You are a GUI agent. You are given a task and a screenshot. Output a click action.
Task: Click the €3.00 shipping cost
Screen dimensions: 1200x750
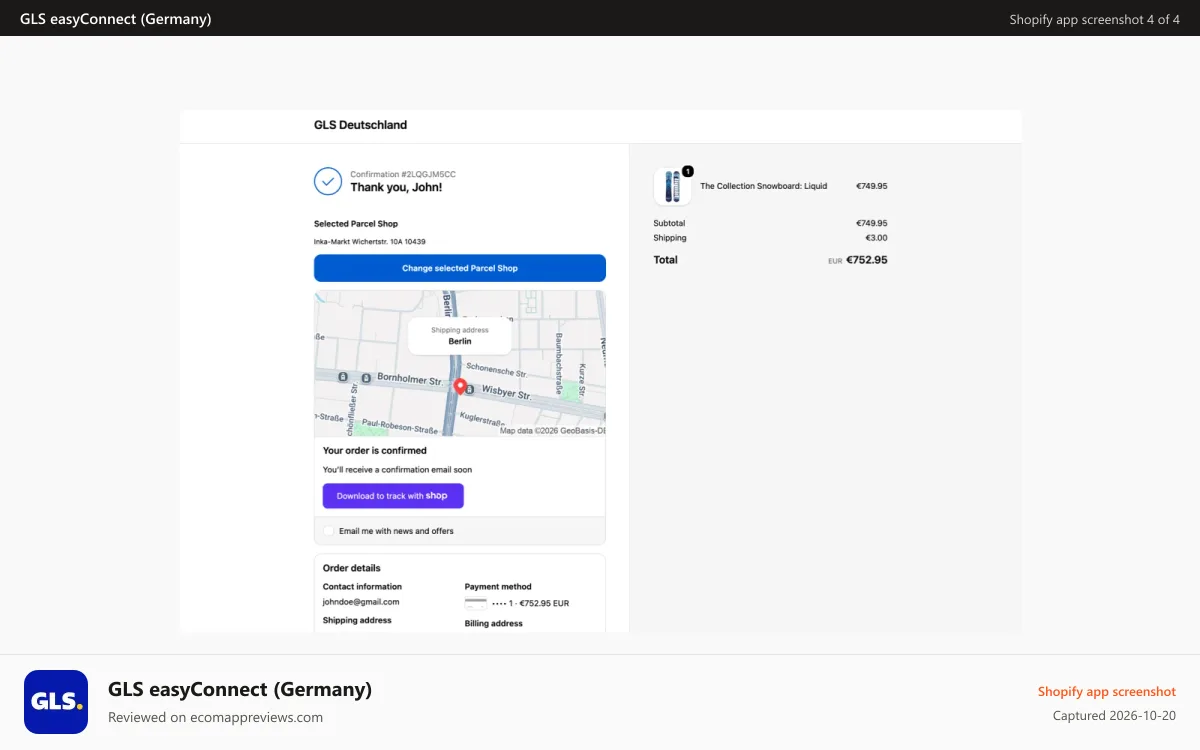pyautogui.click(x=876, y=238)
